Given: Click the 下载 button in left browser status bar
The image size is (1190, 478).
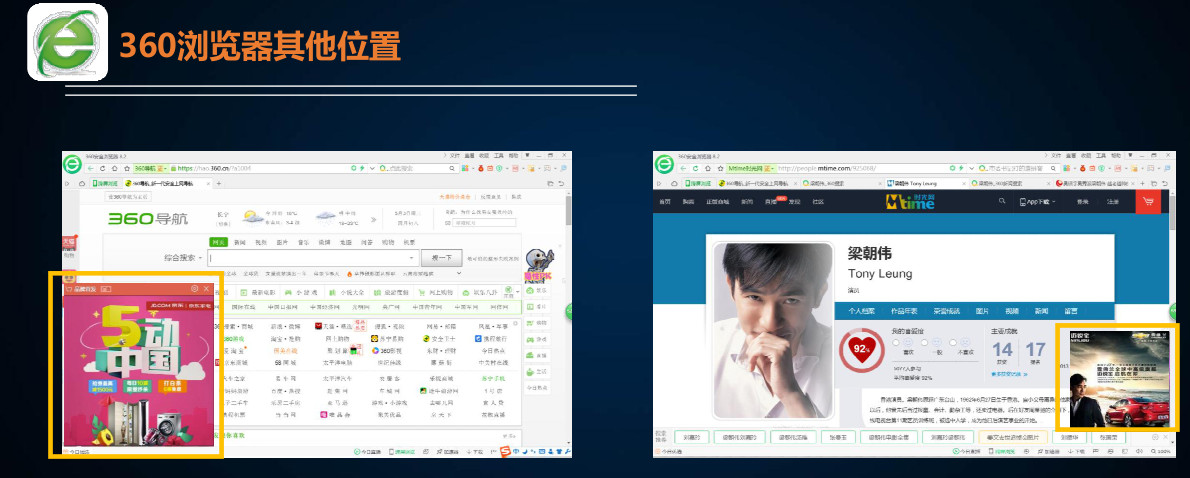Looking at the screenshot, I should (474, 452).
